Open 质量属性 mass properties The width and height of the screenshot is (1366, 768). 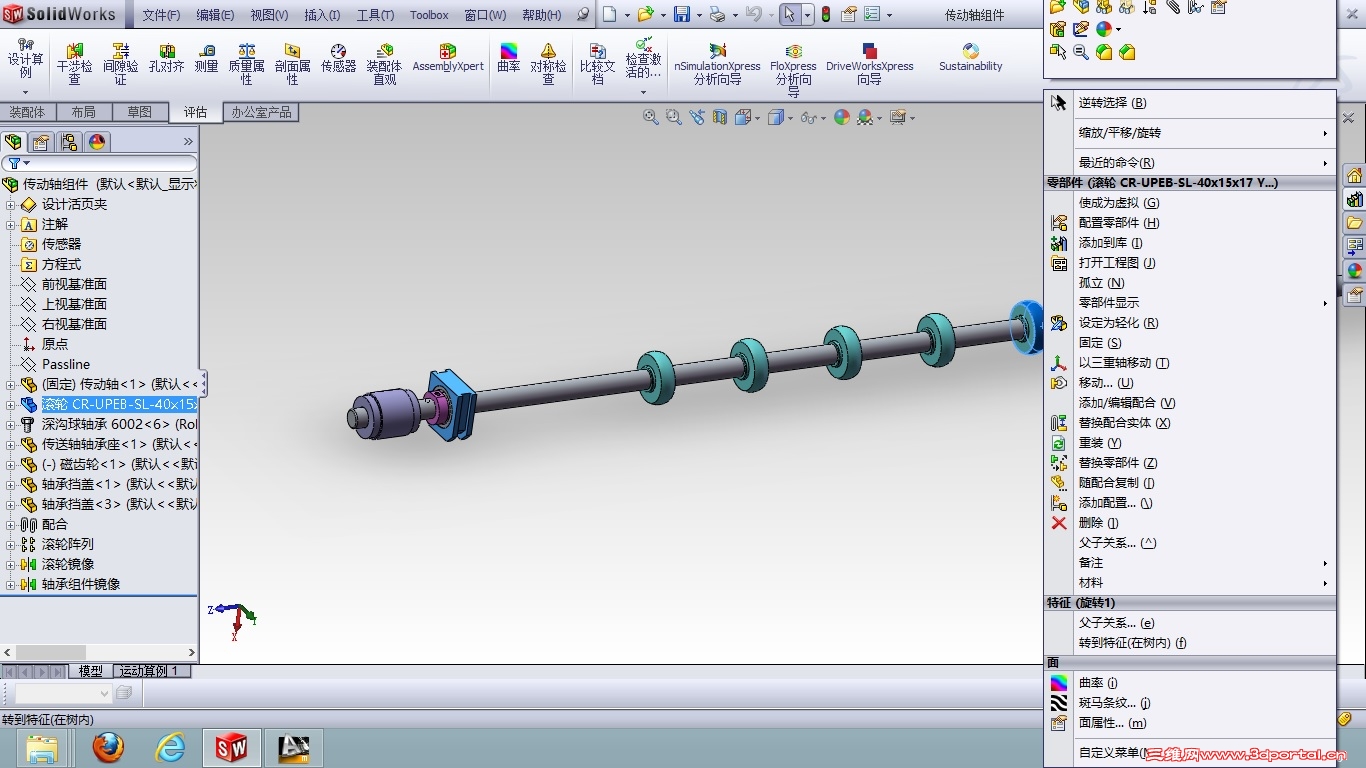pos(246,64)
